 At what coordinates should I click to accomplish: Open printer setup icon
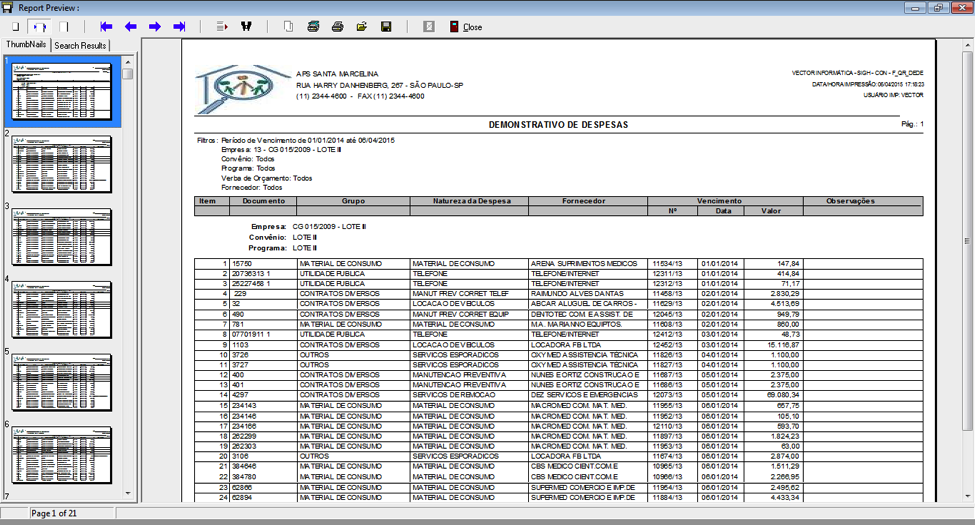313,27
